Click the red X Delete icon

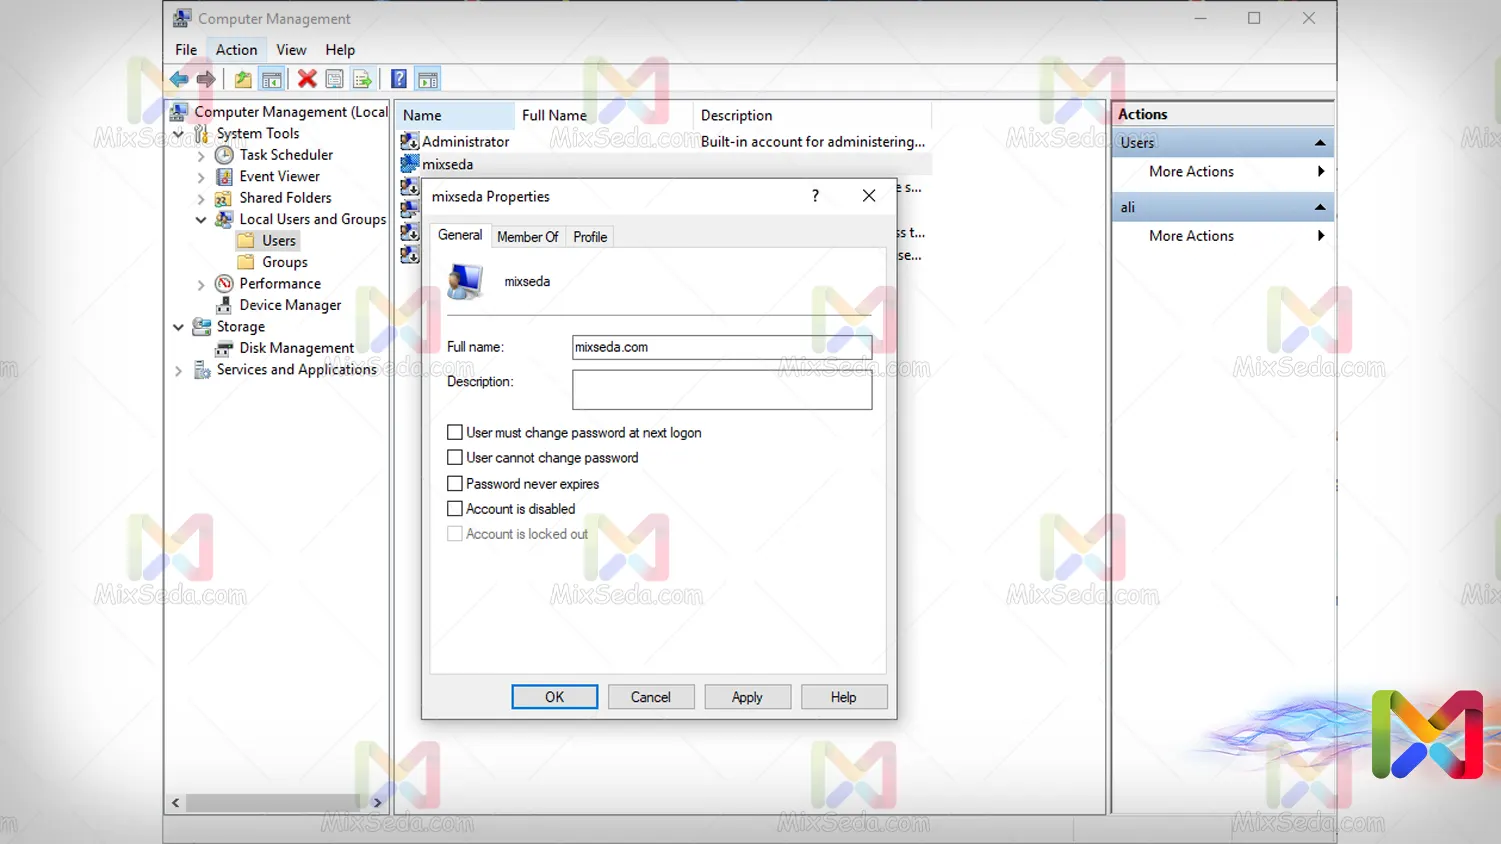[307, 79]
